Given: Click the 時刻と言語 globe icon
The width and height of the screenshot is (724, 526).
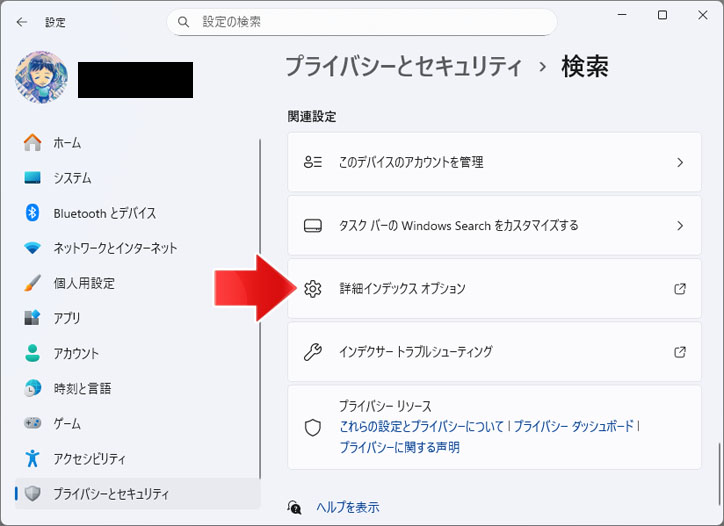Looking at the screenshot, I should tap(32, 388).
